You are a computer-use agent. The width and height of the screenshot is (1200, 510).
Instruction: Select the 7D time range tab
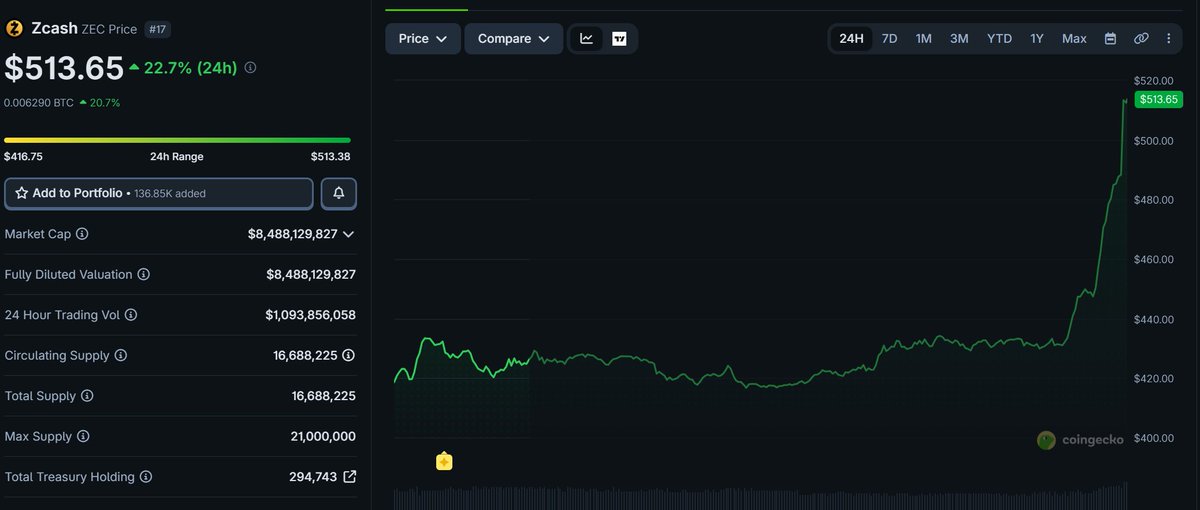tap(889, 39)
